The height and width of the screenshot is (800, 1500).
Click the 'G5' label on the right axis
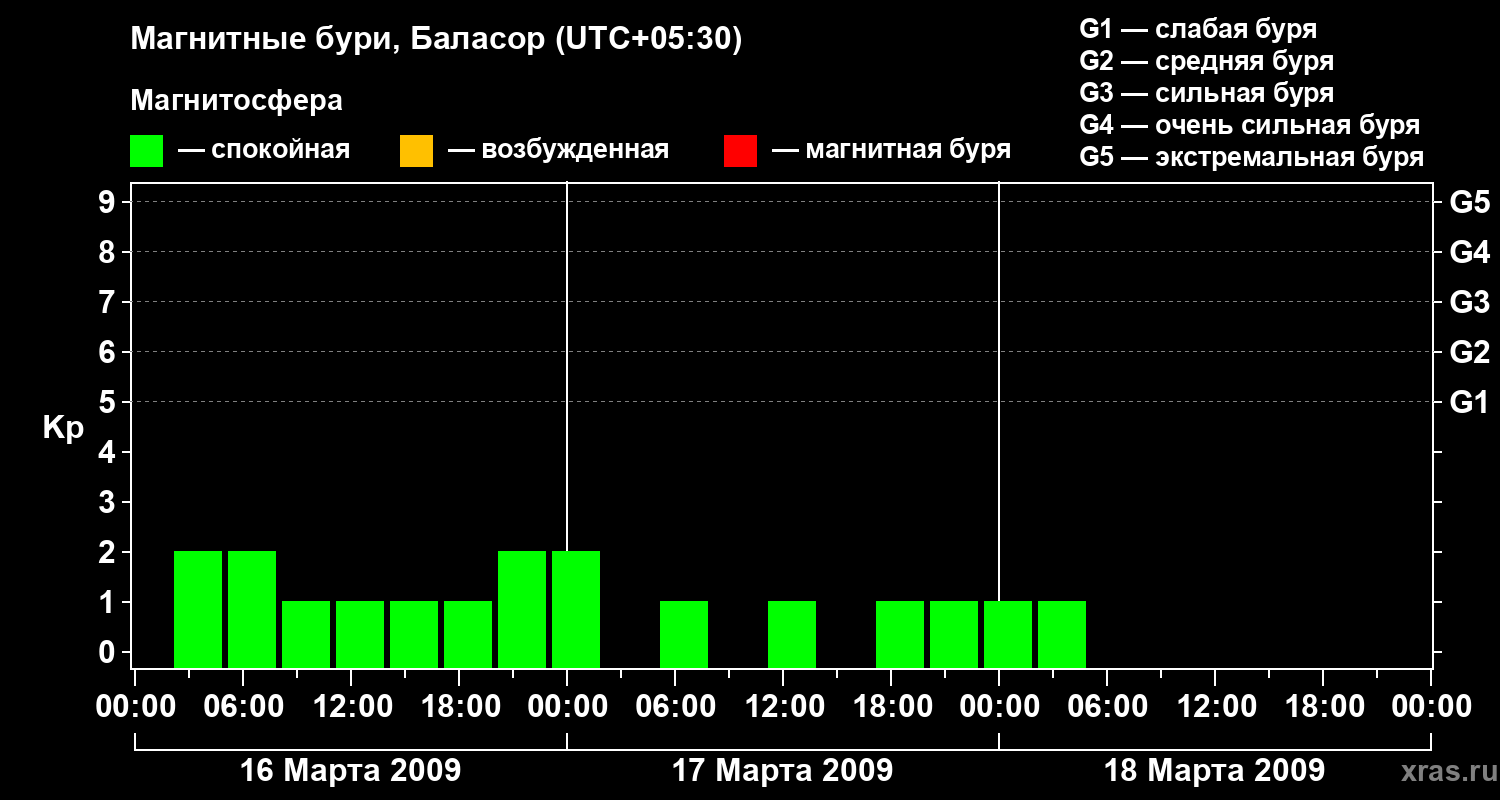click(x=1469, y=202)
